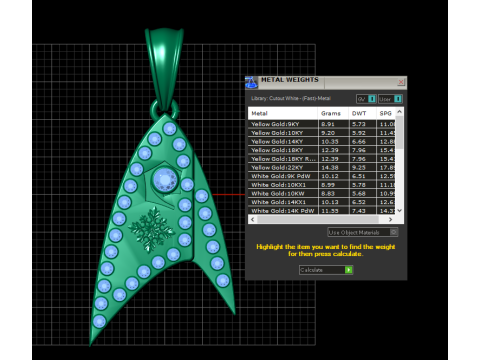The width and height of the screenshot is (480, 360).
Task: Select the Yellow Gold:10KY row
Action: tap(322, 133)
